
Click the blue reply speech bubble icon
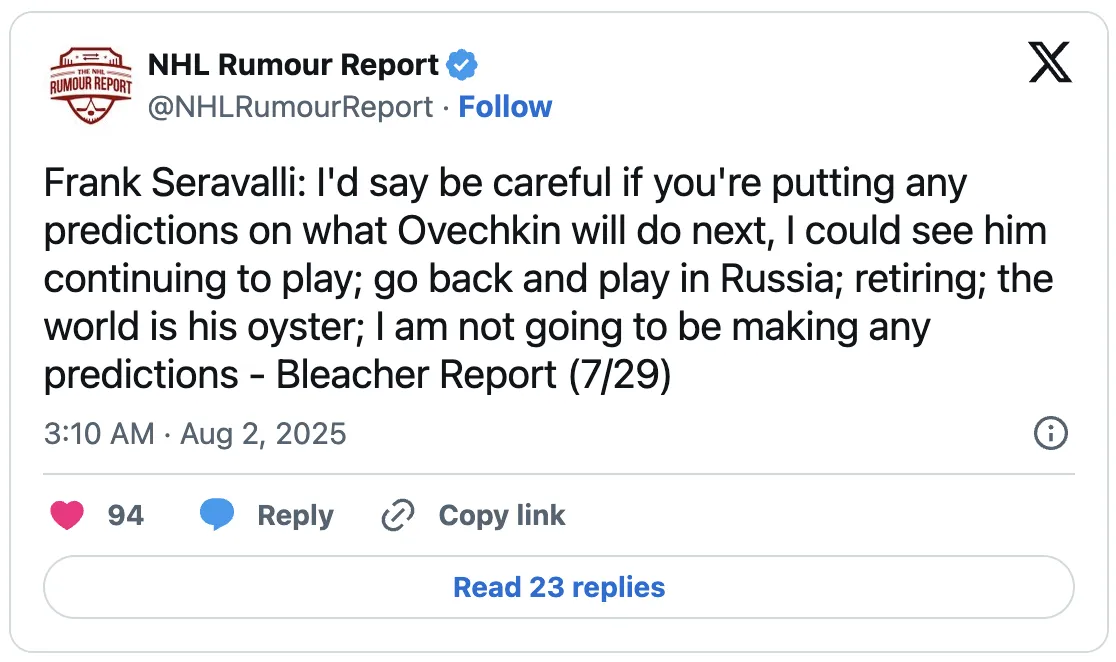[217, 515]
